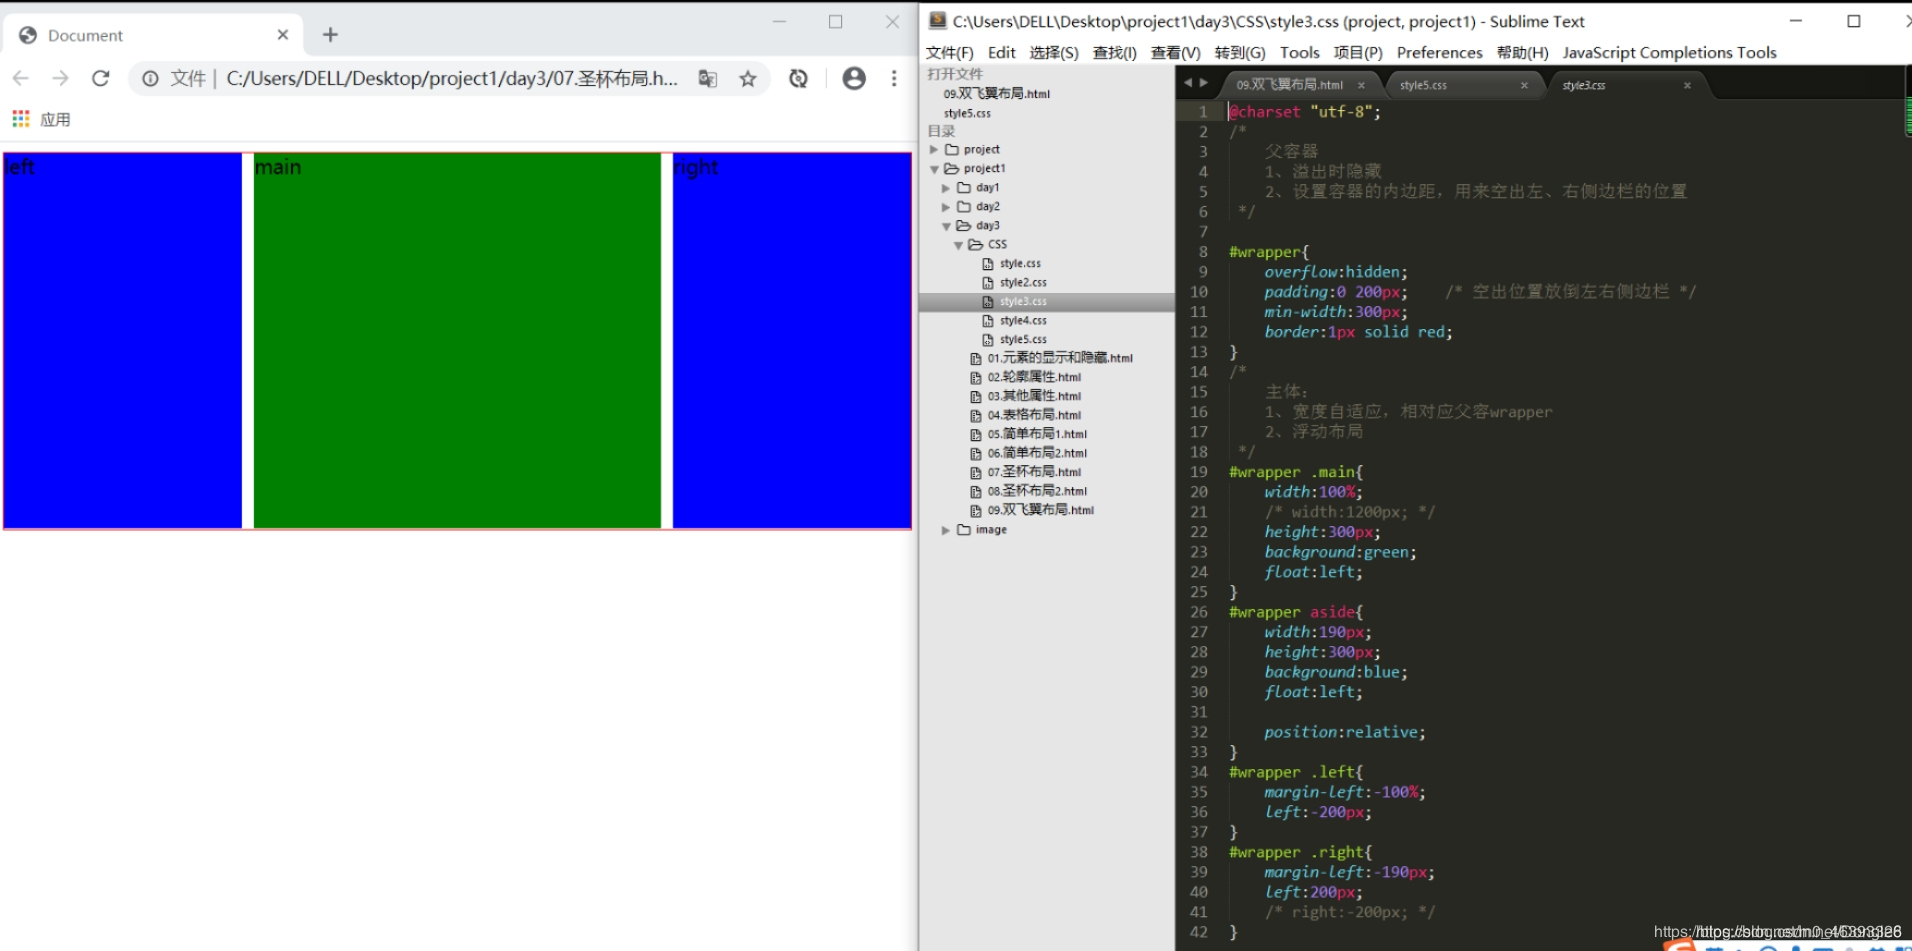Click line number 19 in gutter
This screenshot has width=1912, height=951.
coord(1198,472)
